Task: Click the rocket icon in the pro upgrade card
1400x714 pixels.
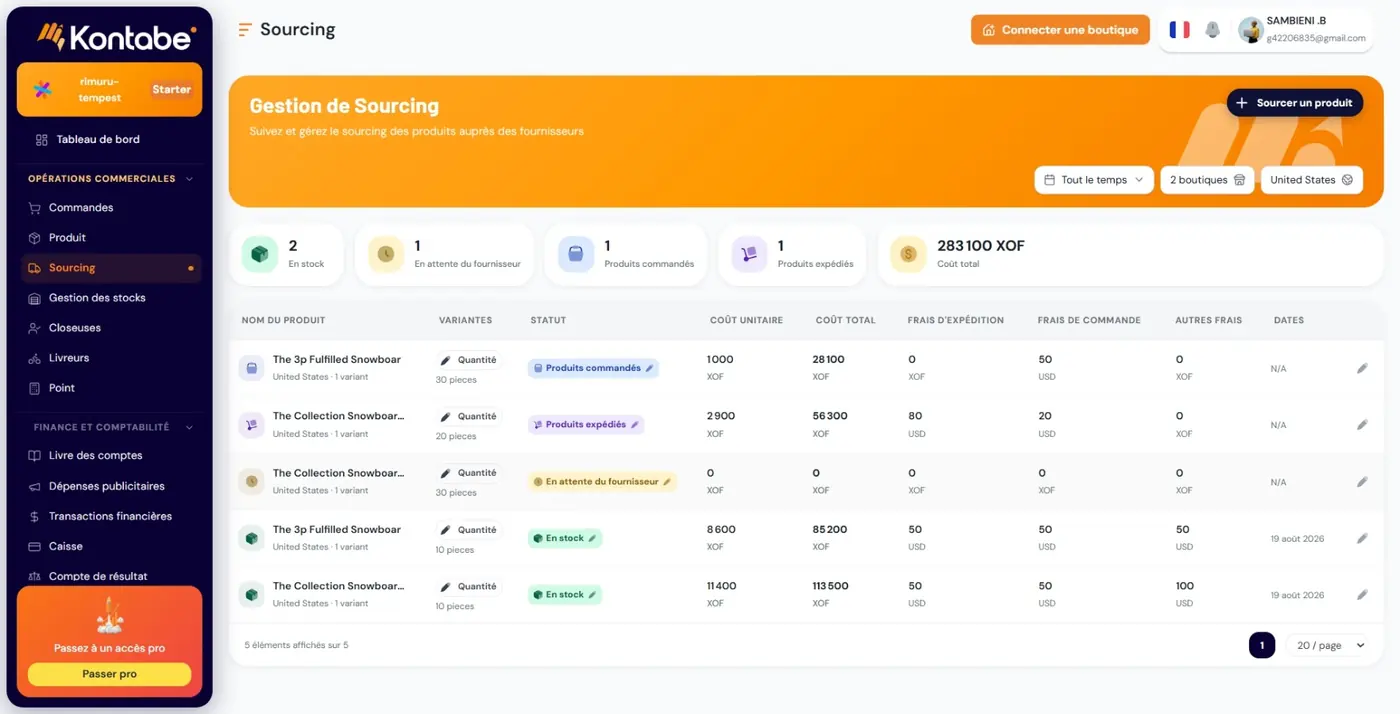Action: 109,617
